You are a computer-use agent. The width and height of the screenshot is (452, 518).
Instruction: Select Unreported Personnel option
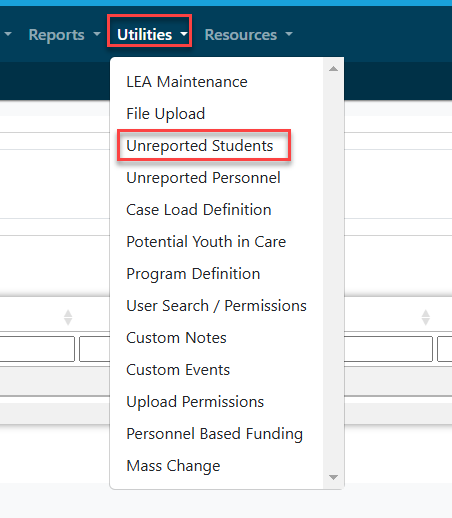tap(203, 178)
